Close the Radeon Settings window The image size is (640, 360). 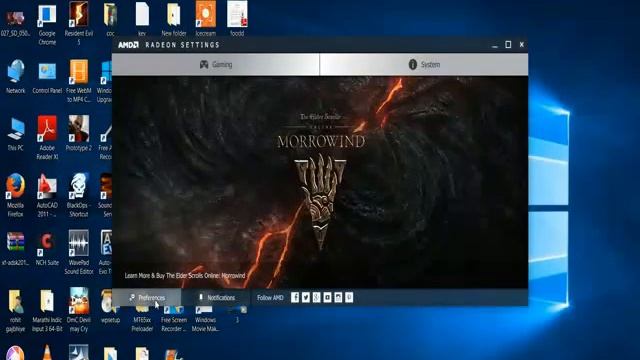pyautogui.click(x=522, y=44)
